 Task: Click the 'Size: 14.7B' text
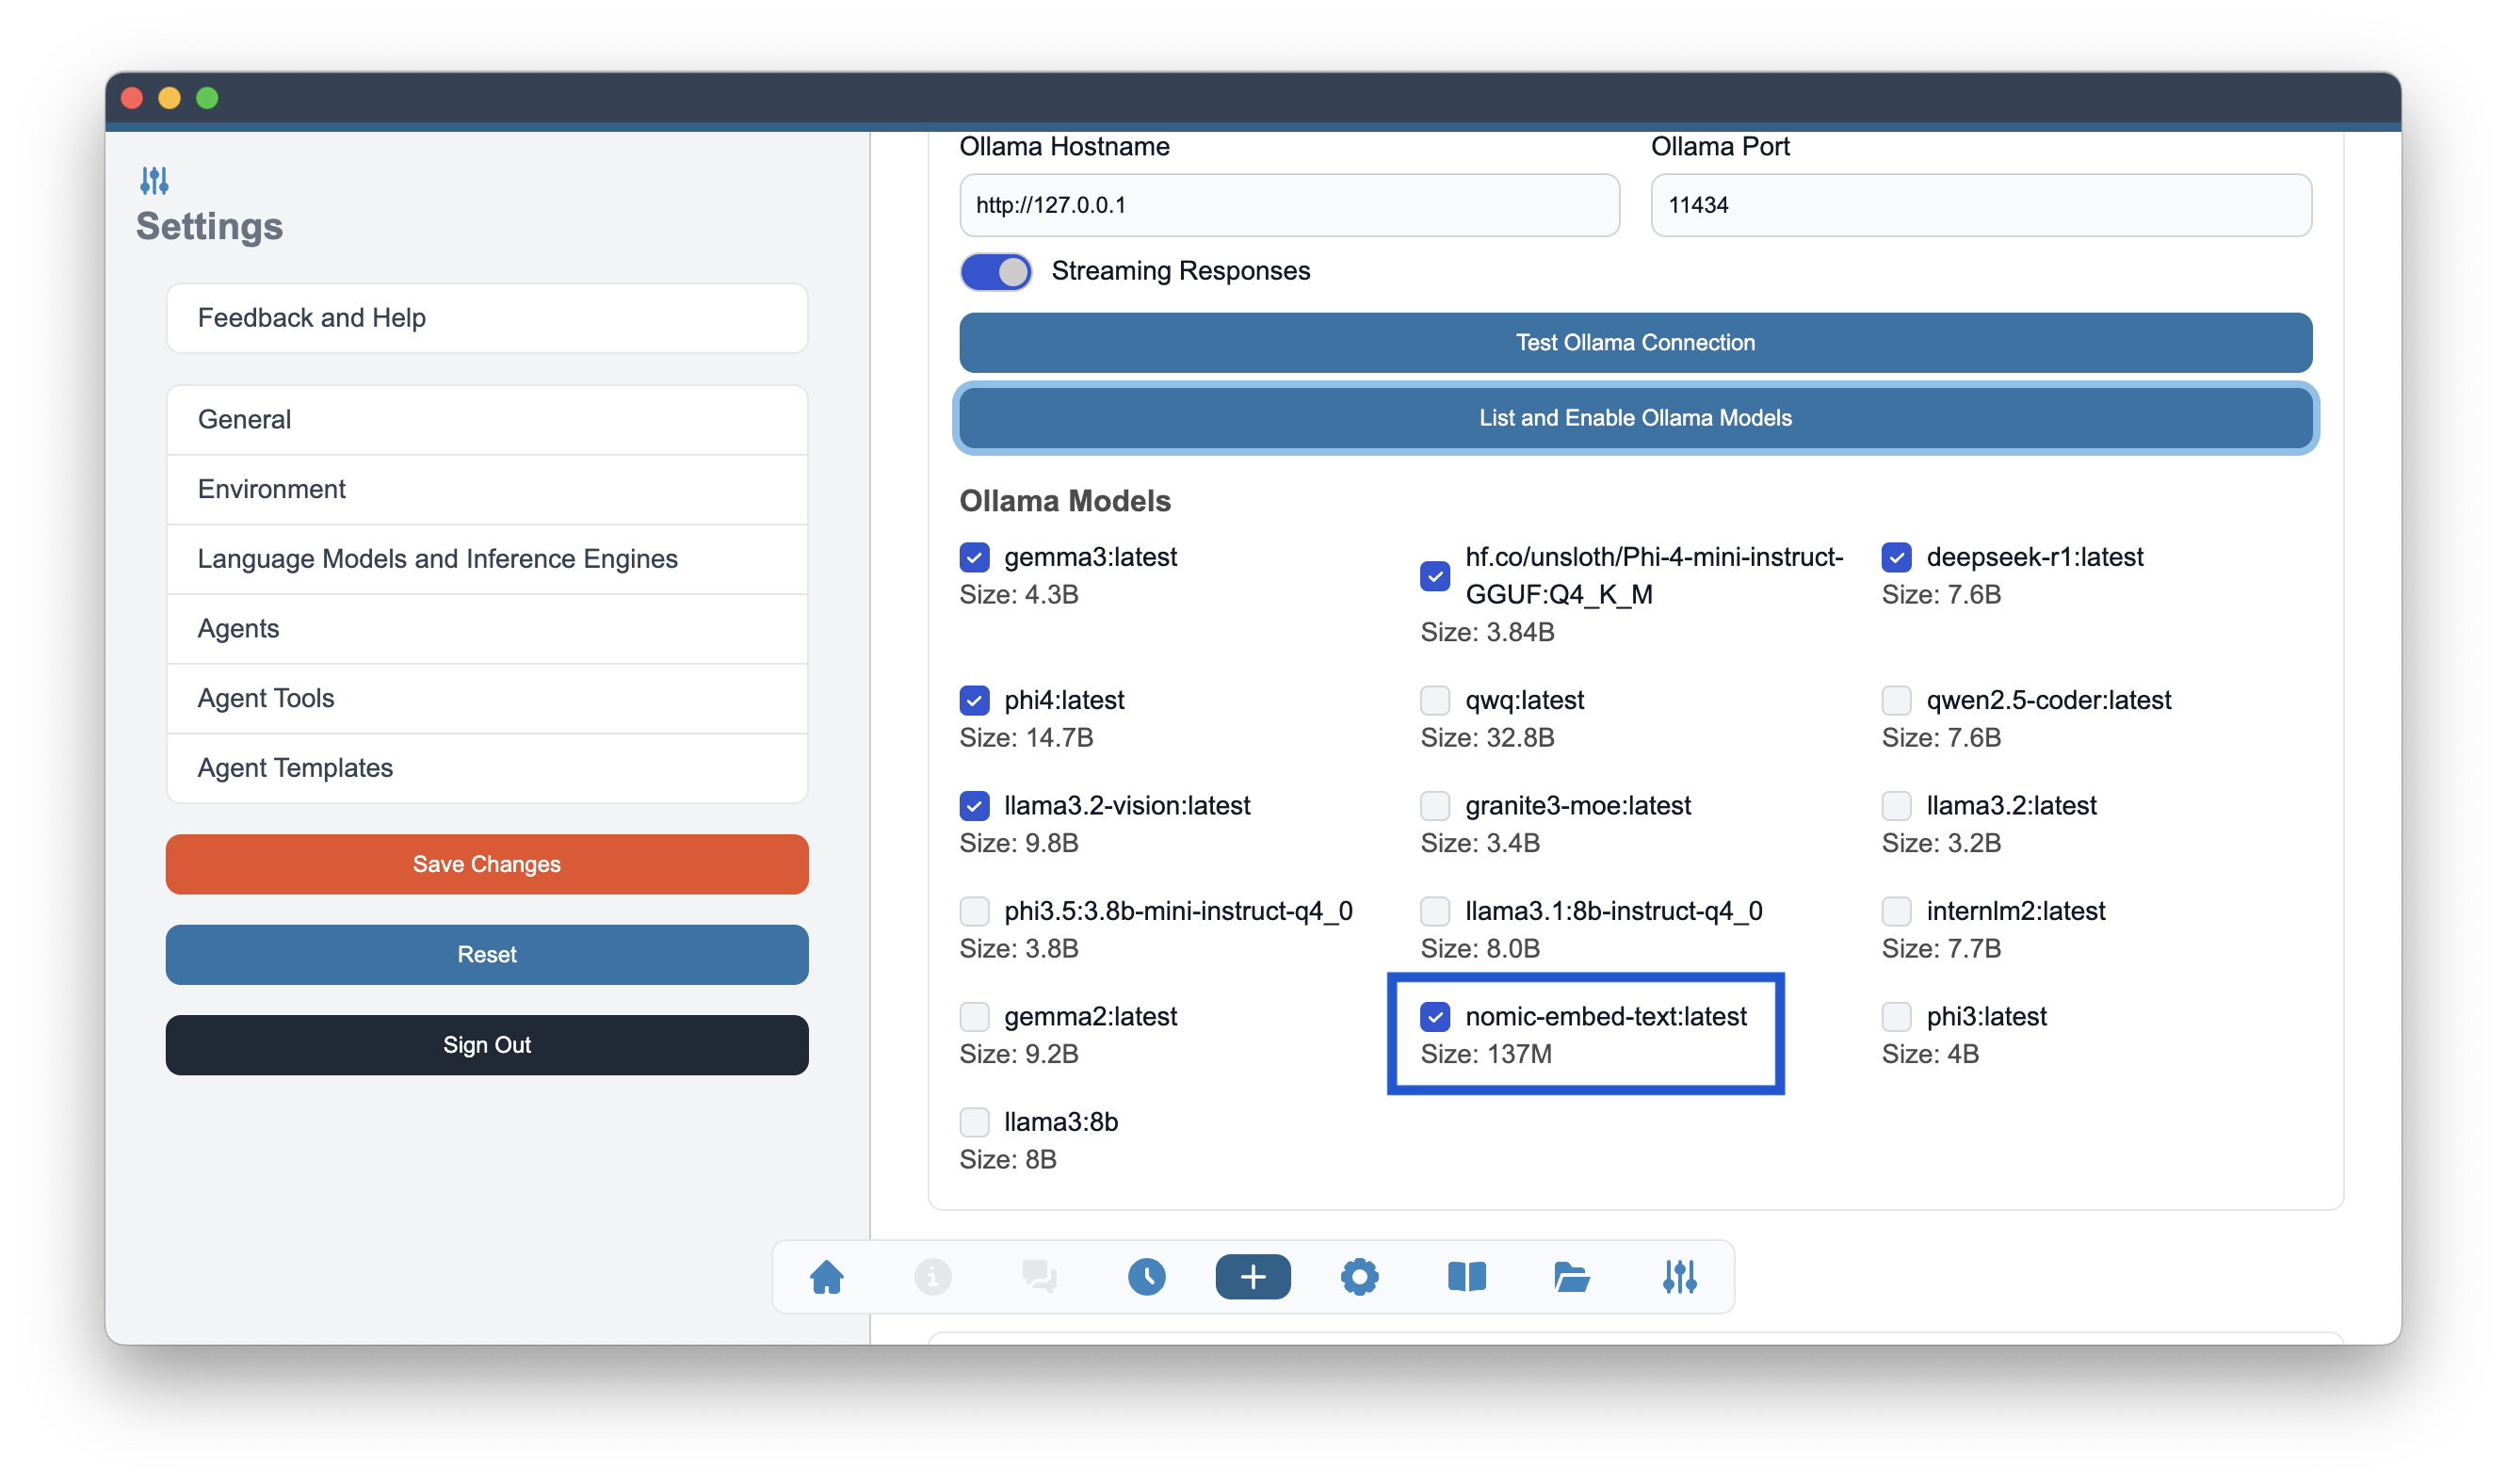1026,738
